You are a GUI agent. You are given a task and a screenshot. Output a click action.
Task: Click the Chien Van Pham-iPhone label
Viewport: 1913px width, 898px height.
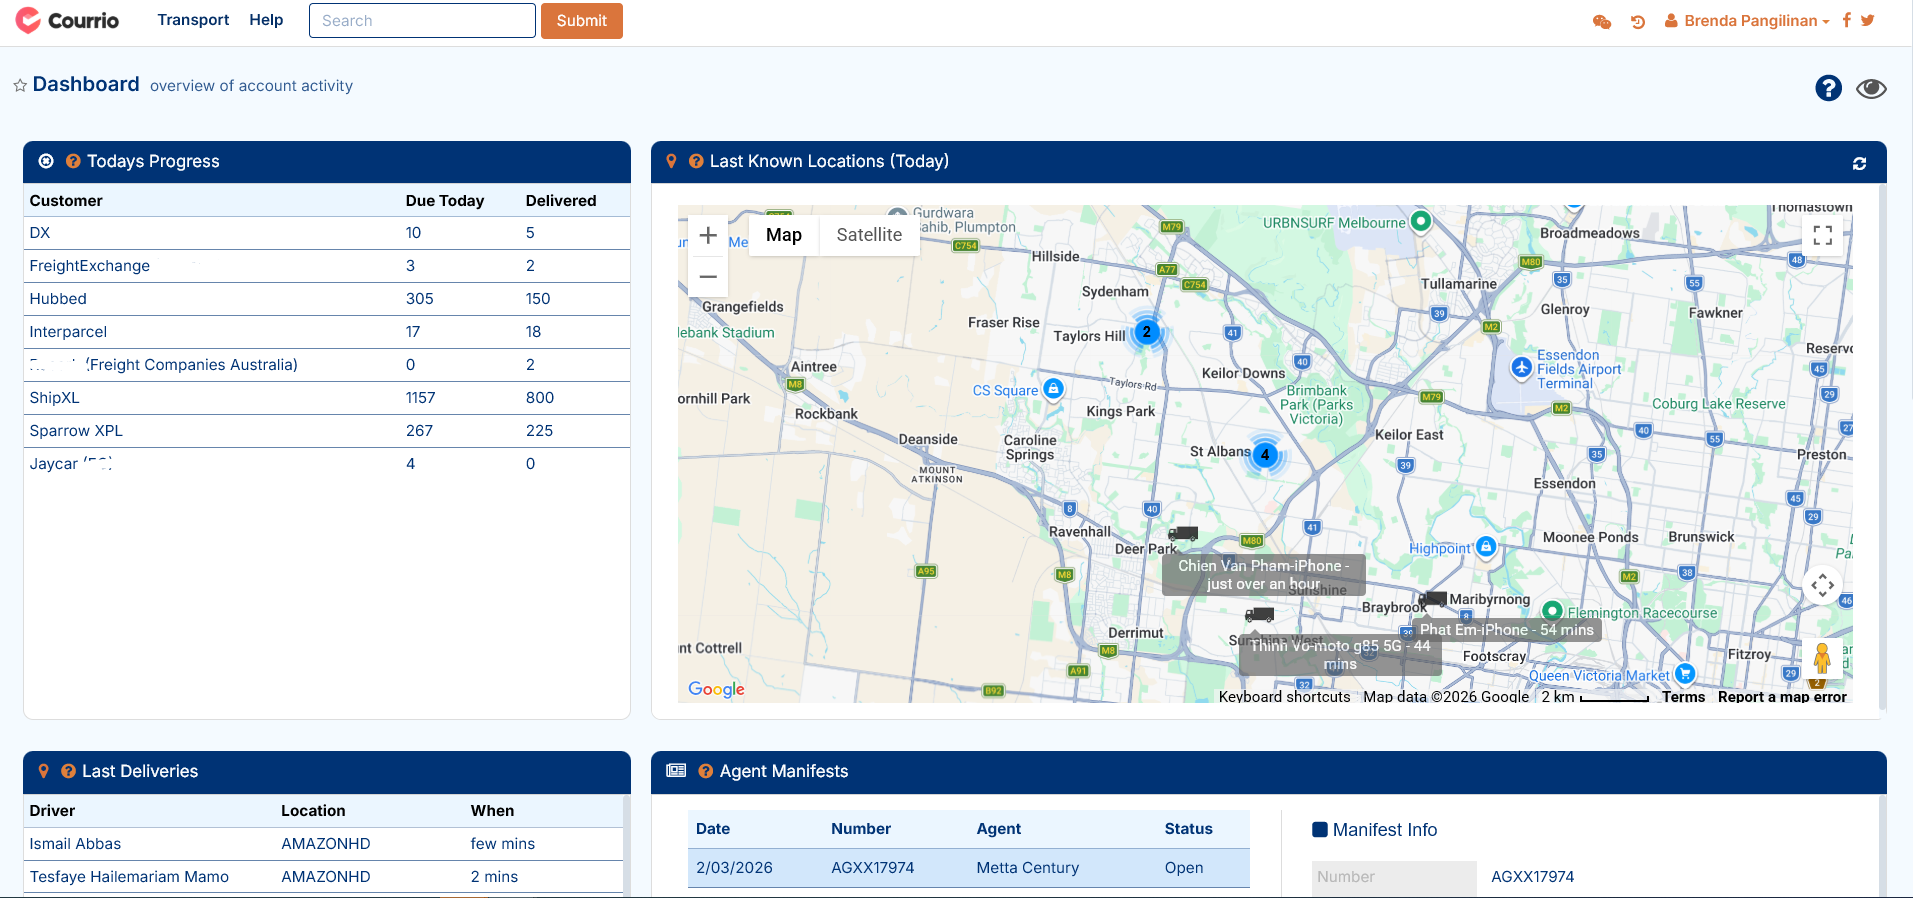[x=1263, y=575]
